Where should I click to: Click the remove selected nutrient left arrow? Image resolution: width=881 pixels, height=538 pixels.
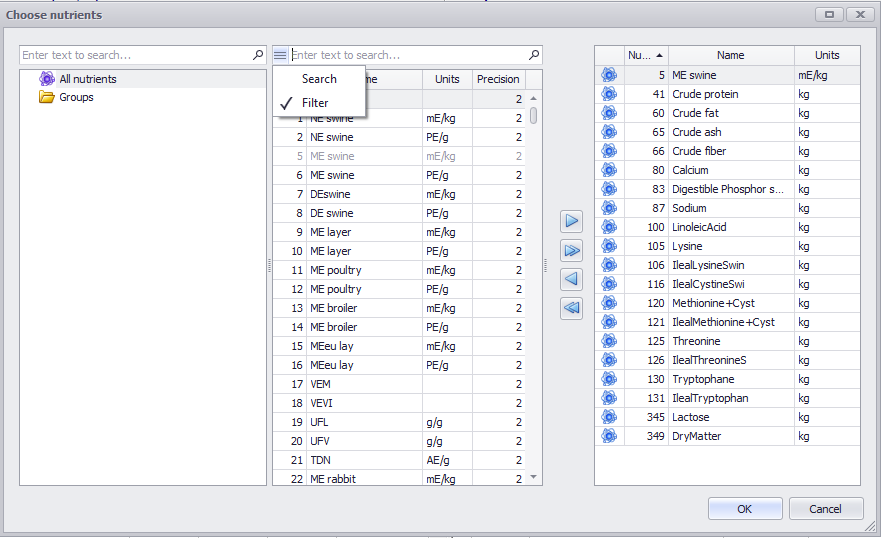coord(571,279)
